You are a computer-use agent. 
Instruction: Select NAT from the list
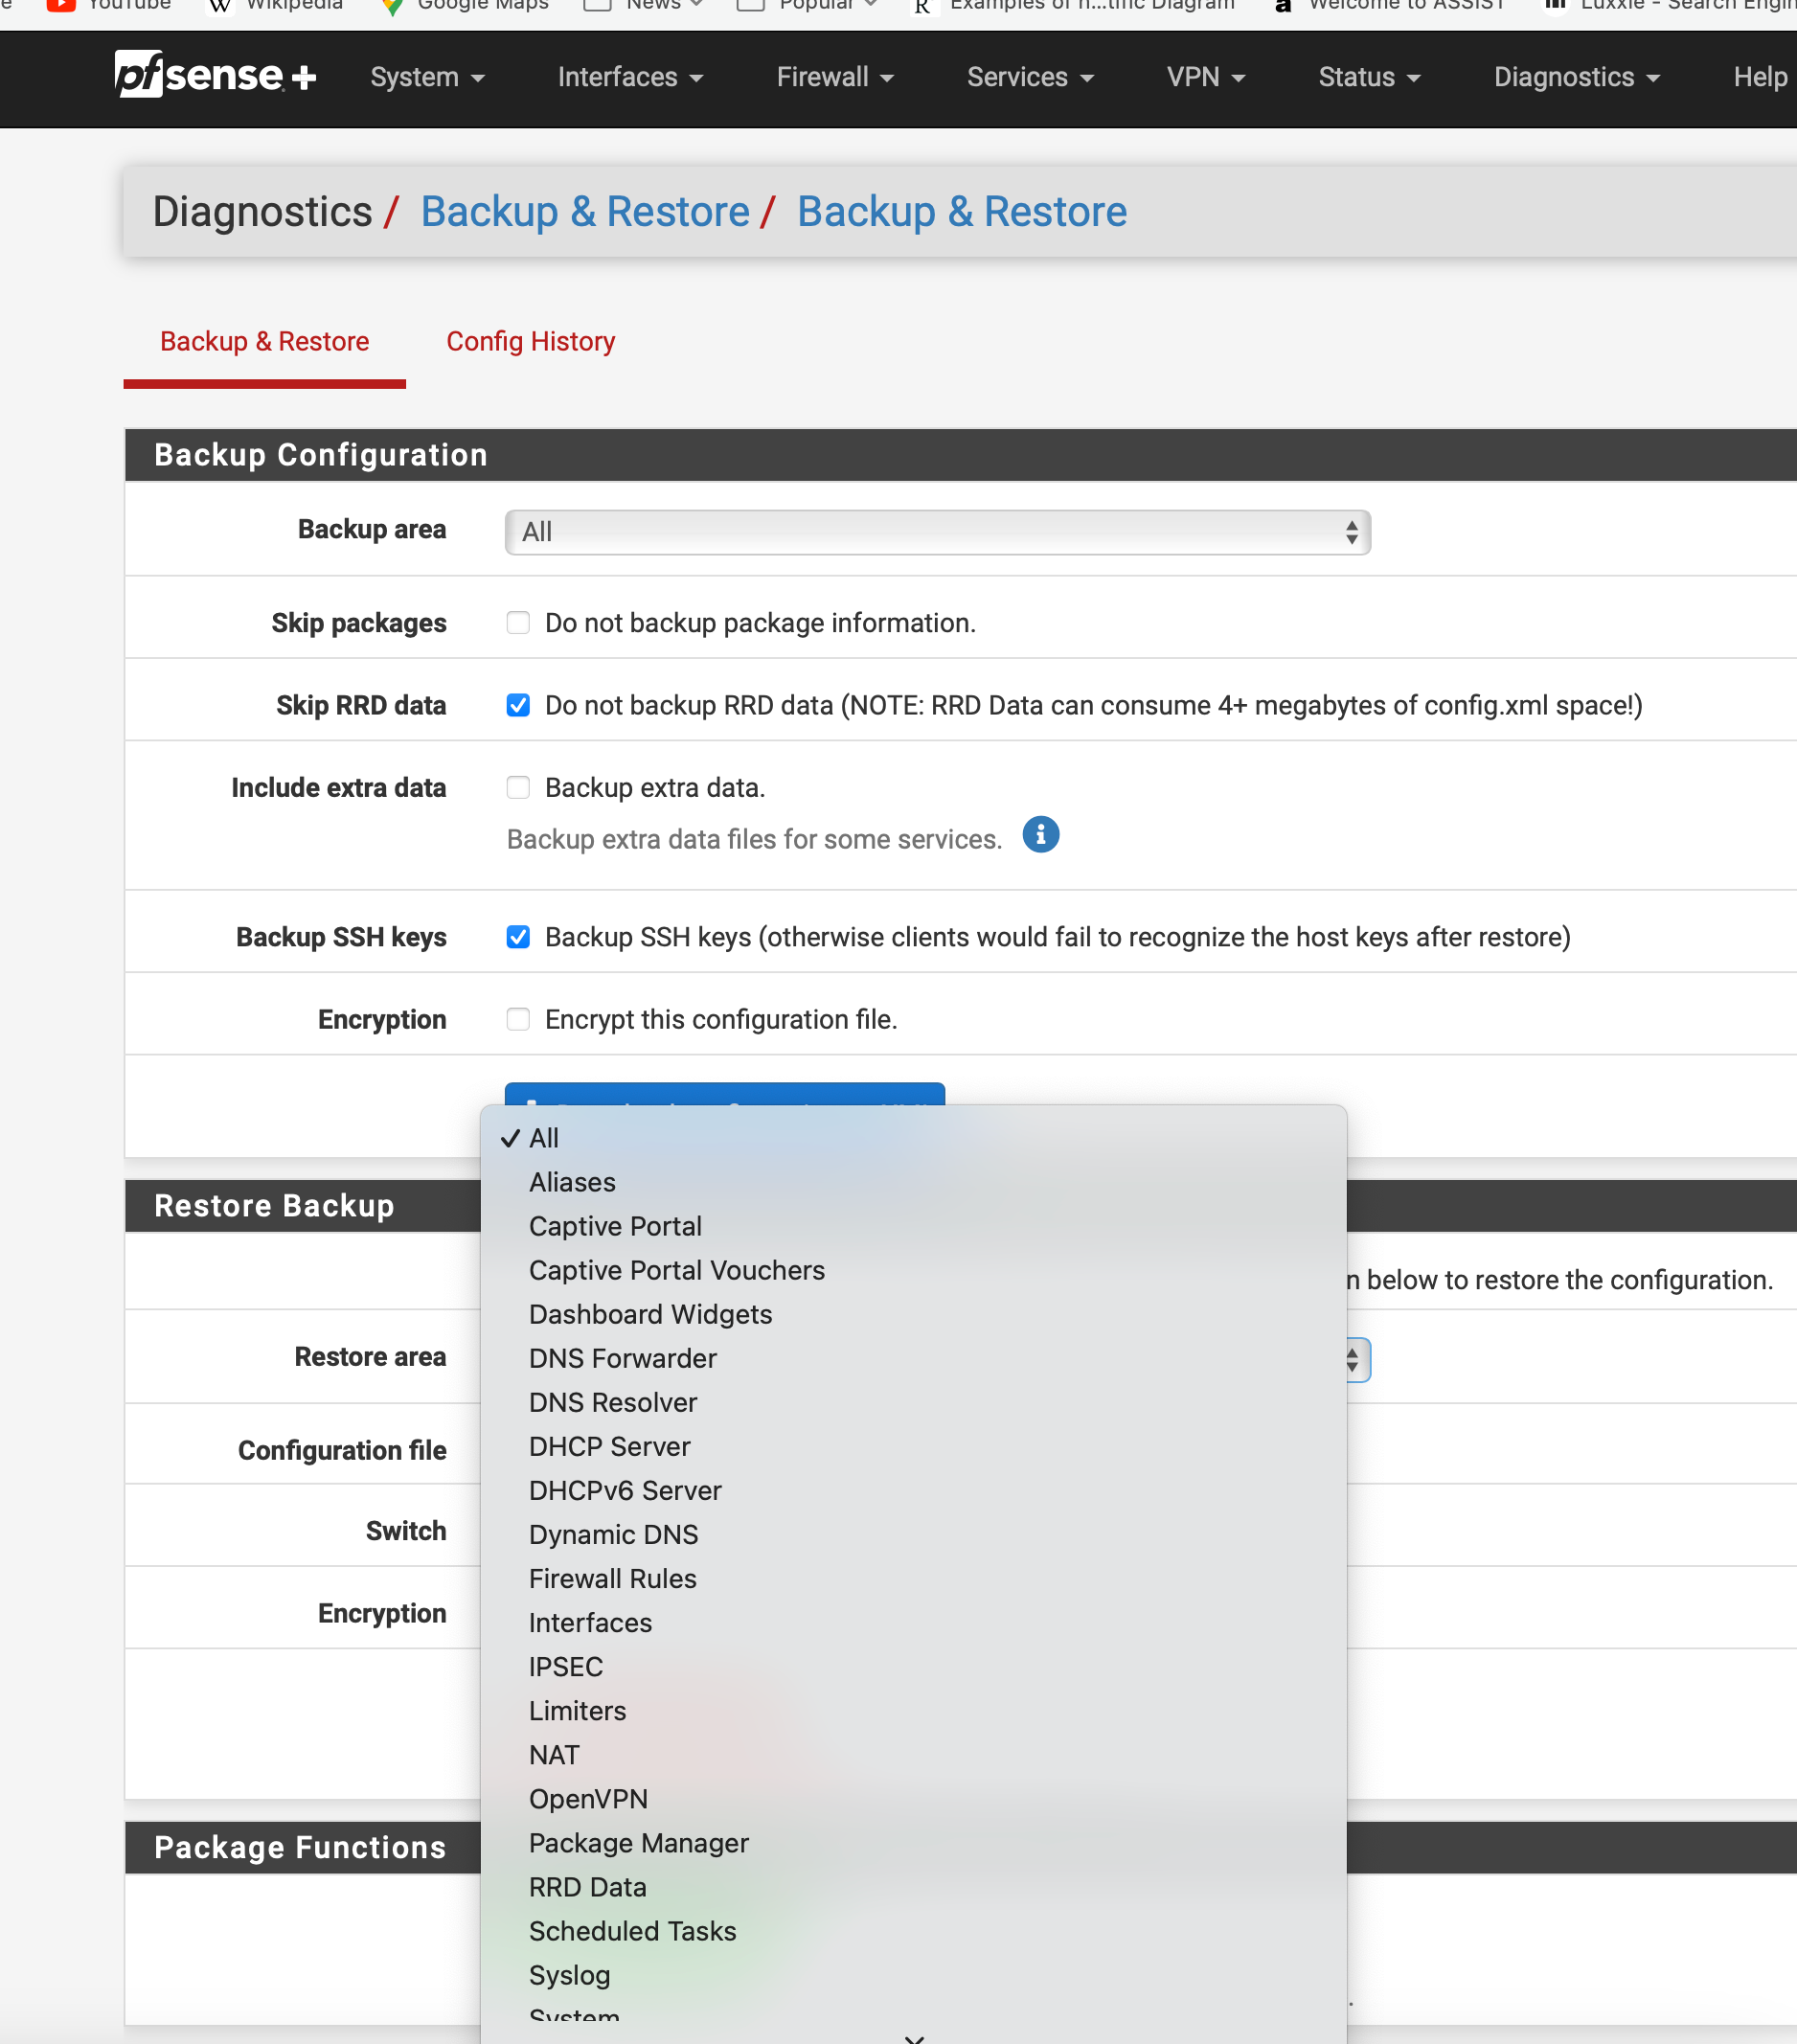(x=913, y=1754)
